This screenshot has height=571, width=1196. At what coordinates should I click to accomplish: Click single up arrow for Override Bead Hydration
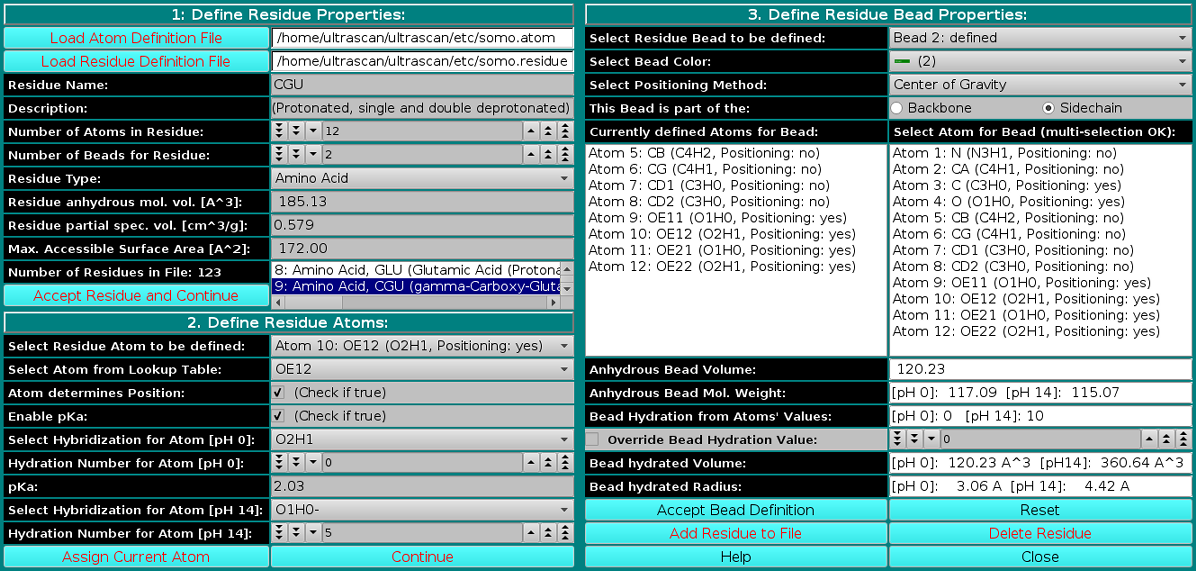(x=1148, y=439)
